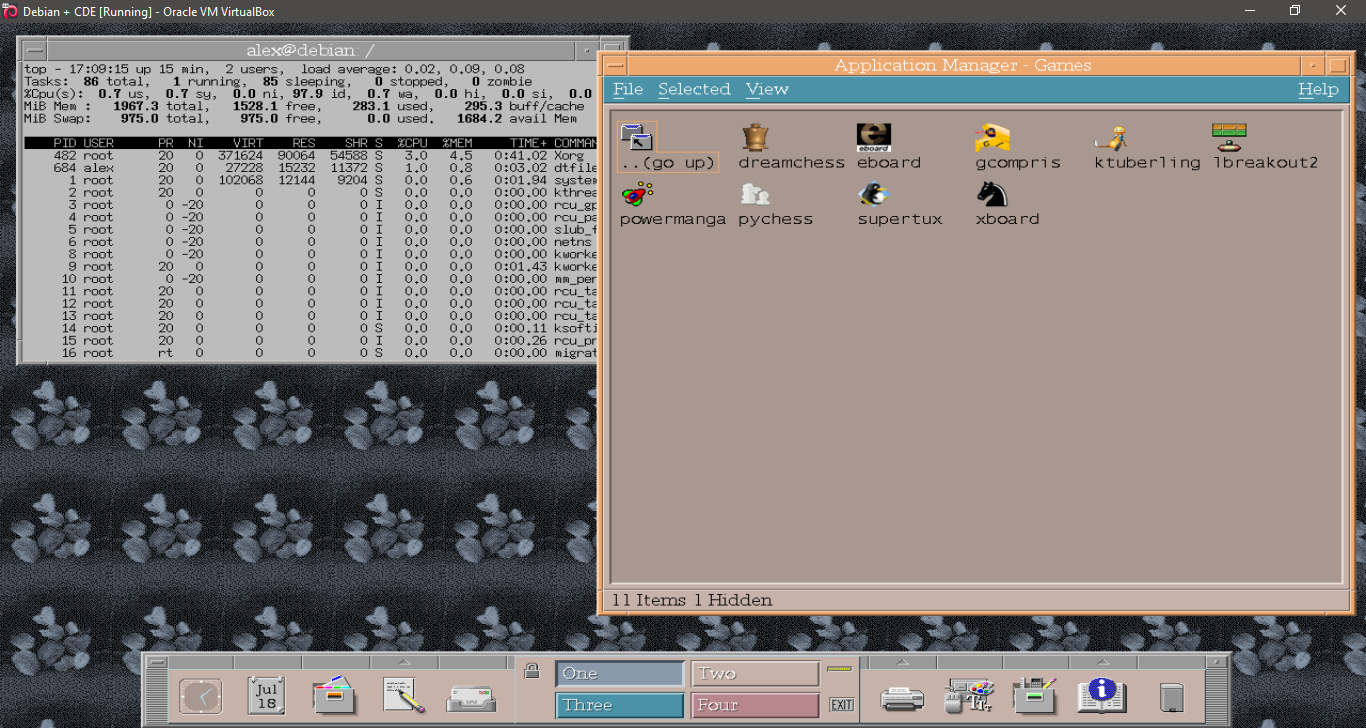Expand the Help subpanel arrow above the info book
Viewport: 1366px width, 728px height.
tap(1101, 662)
